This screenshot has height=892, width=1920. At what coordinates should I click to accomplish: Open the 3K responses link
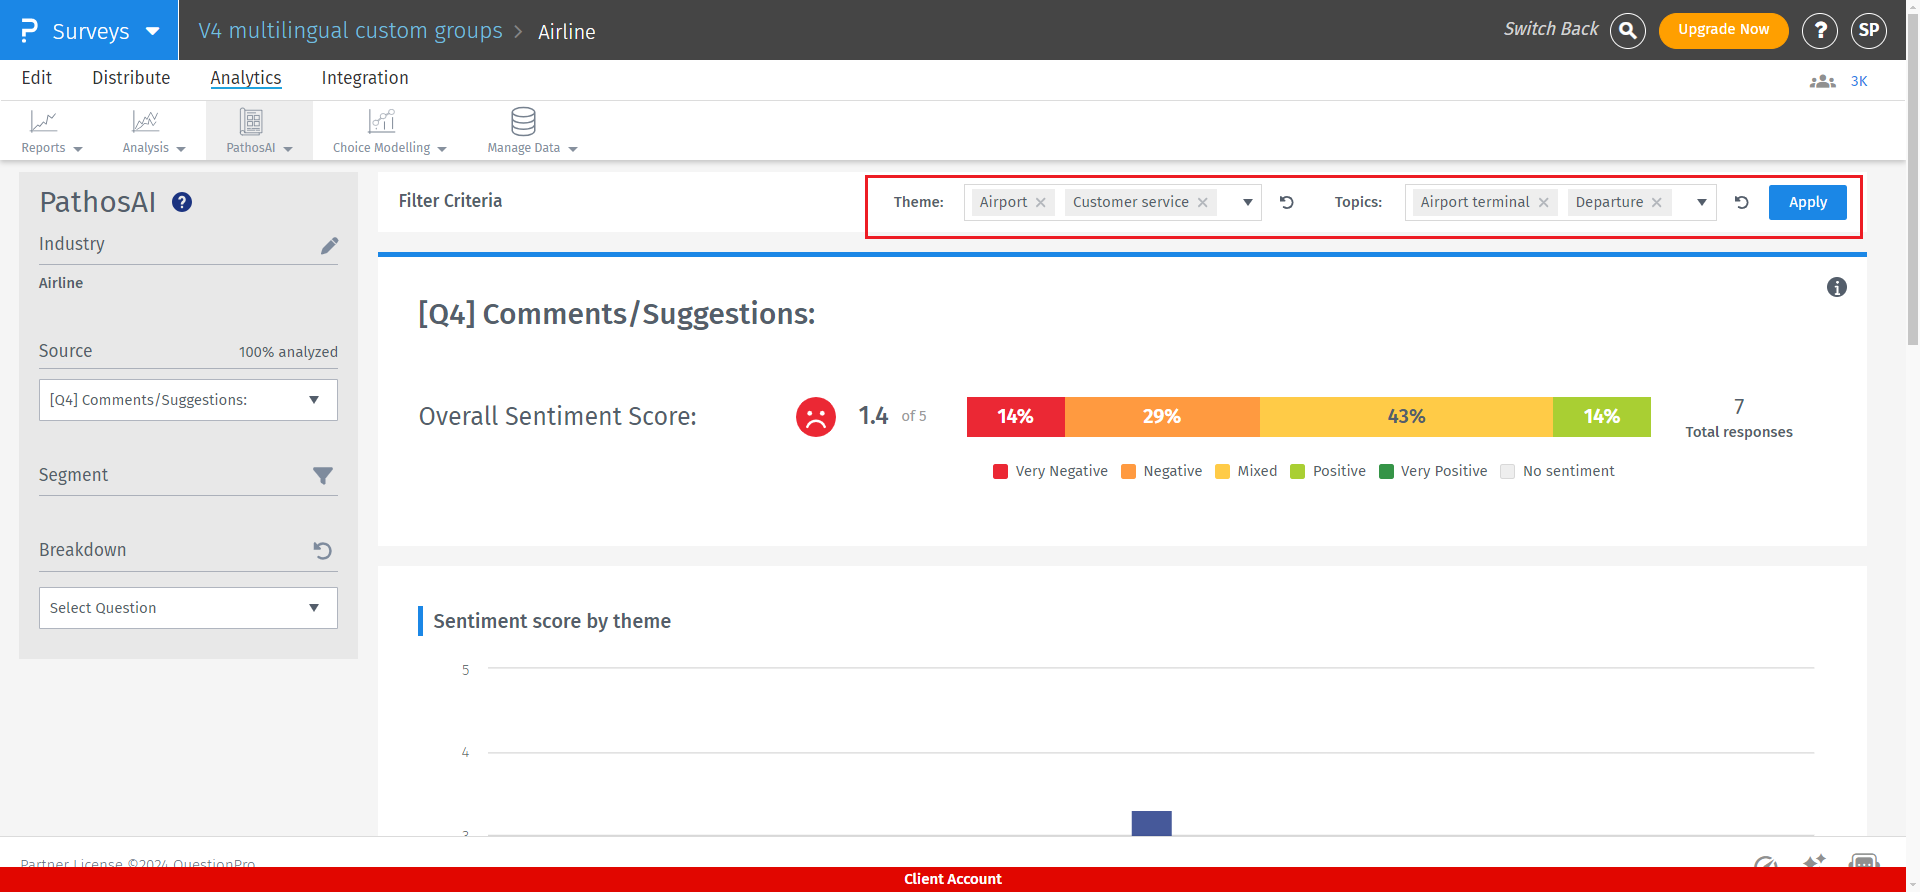point(1859,81)
